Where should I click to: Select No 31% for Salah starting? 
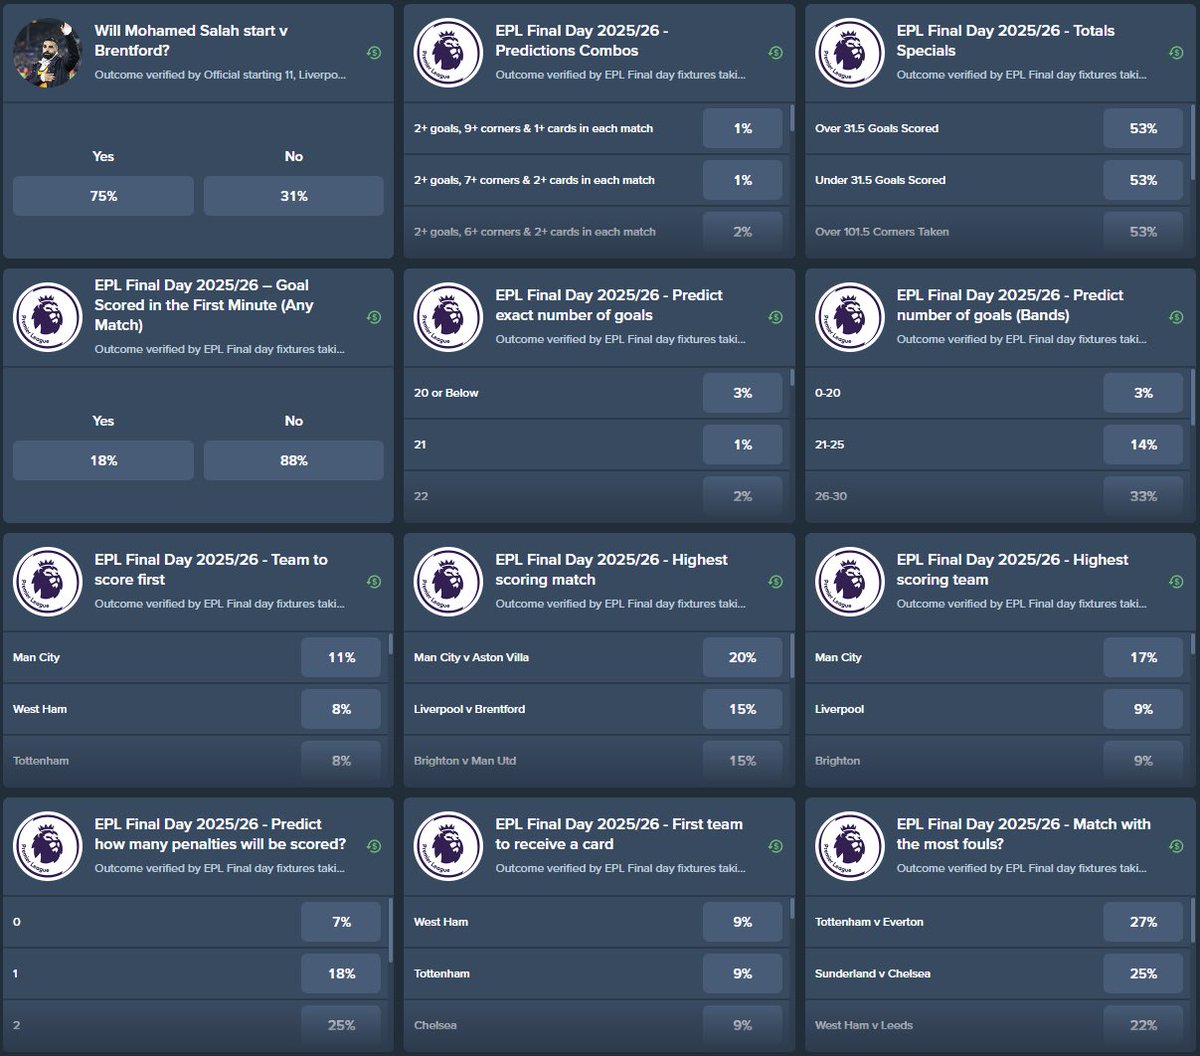tap(294, 196)
